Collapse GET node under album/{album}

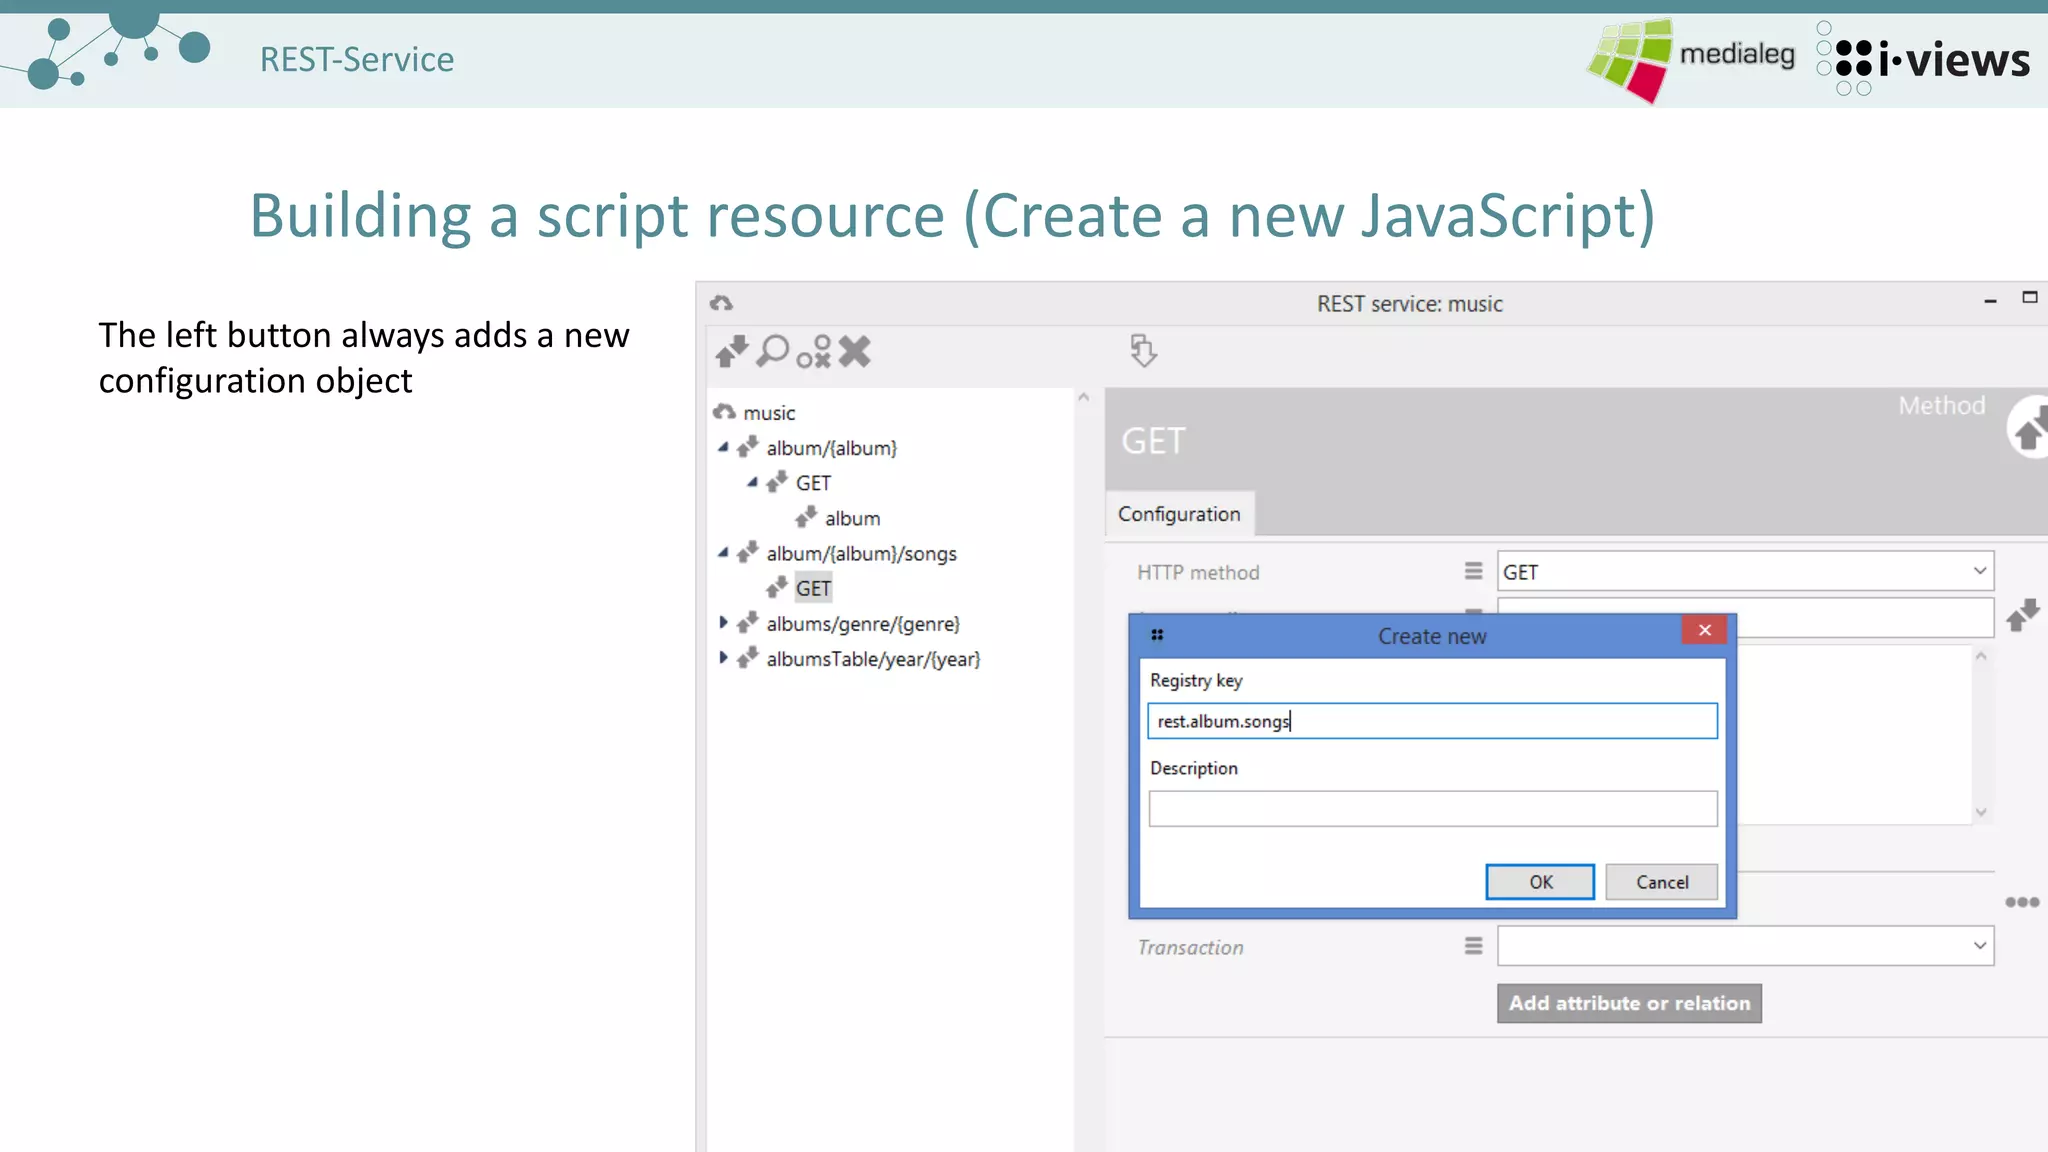[x=752, y=482]
